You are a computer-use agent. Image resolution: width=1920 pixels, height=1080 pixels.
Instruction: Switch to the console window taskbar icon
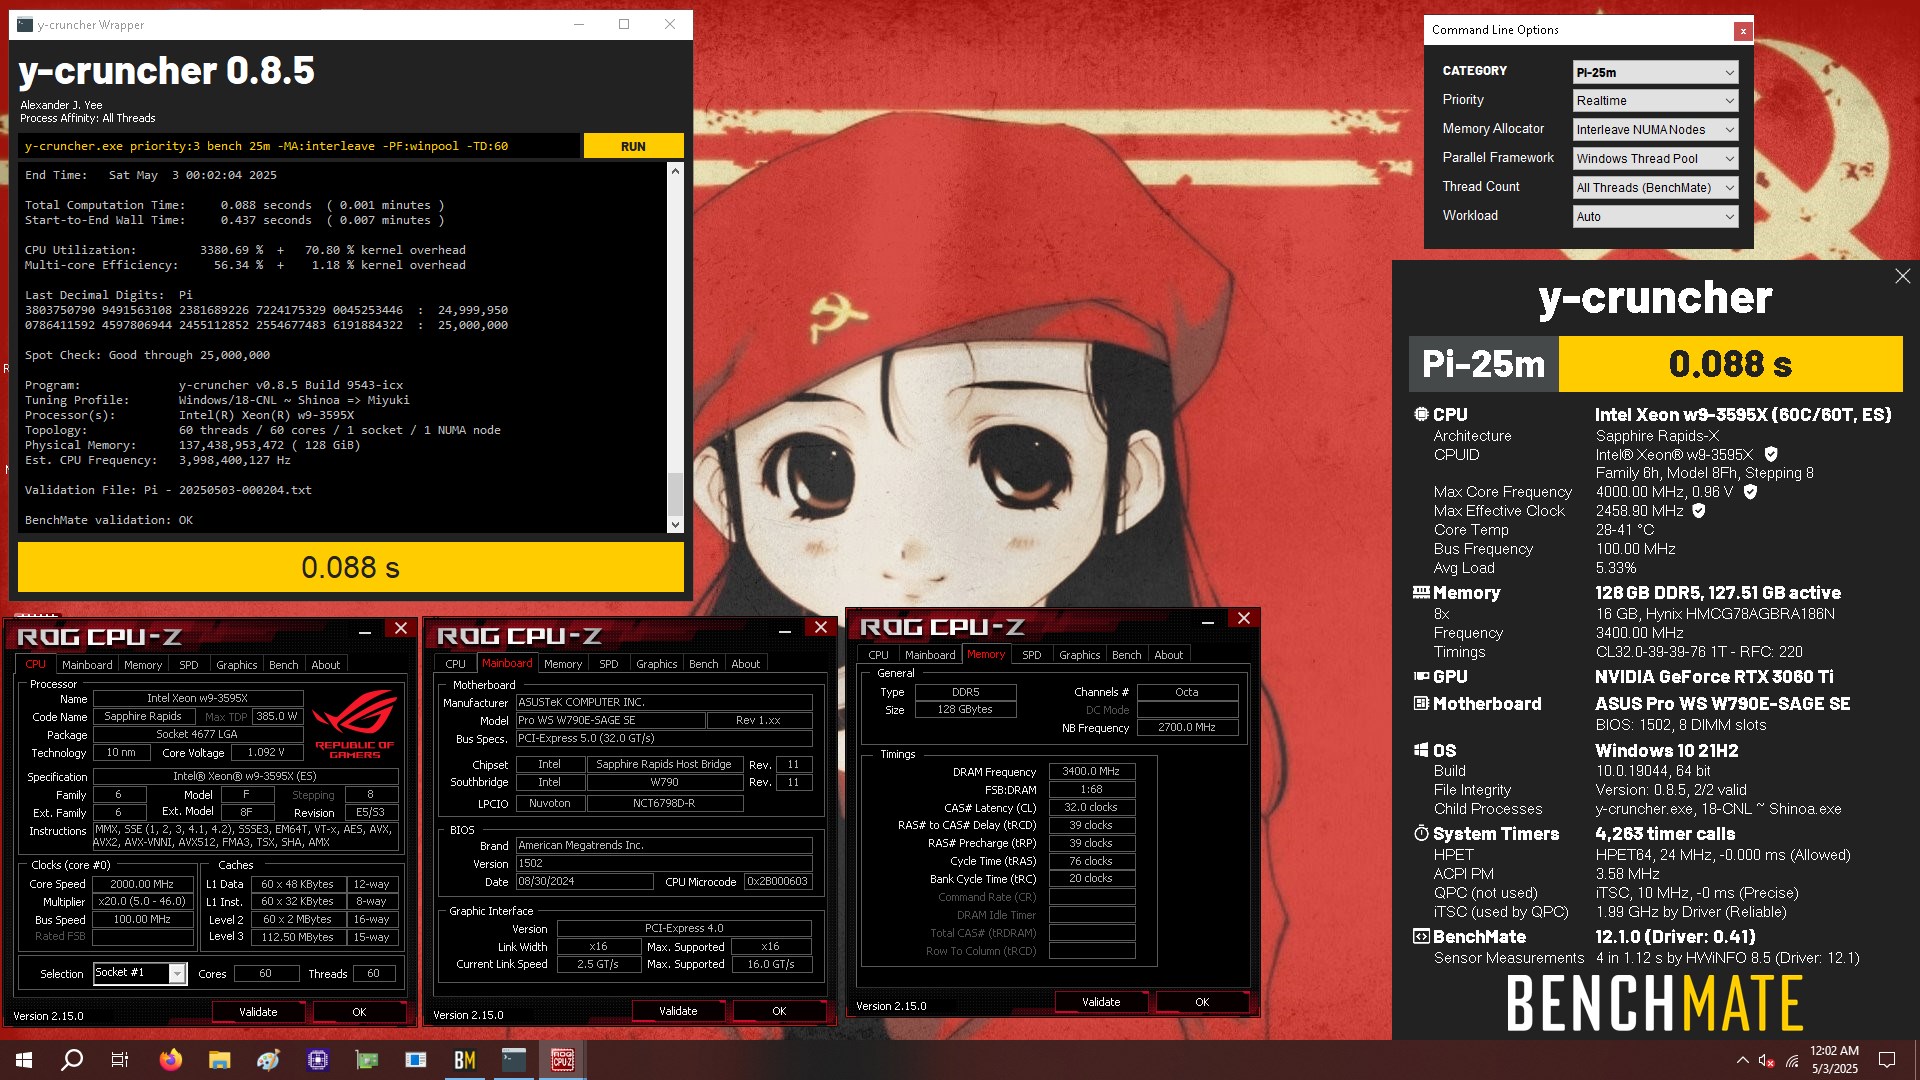(x=514, y=1060)
